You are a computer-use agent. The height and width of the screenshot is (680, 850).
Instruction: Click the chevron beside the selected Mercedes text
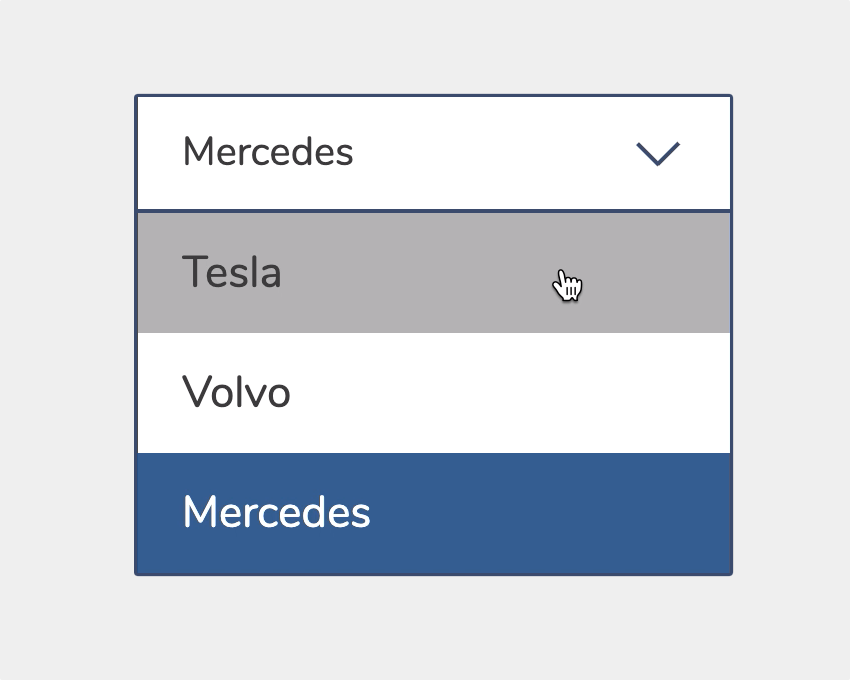657,152
